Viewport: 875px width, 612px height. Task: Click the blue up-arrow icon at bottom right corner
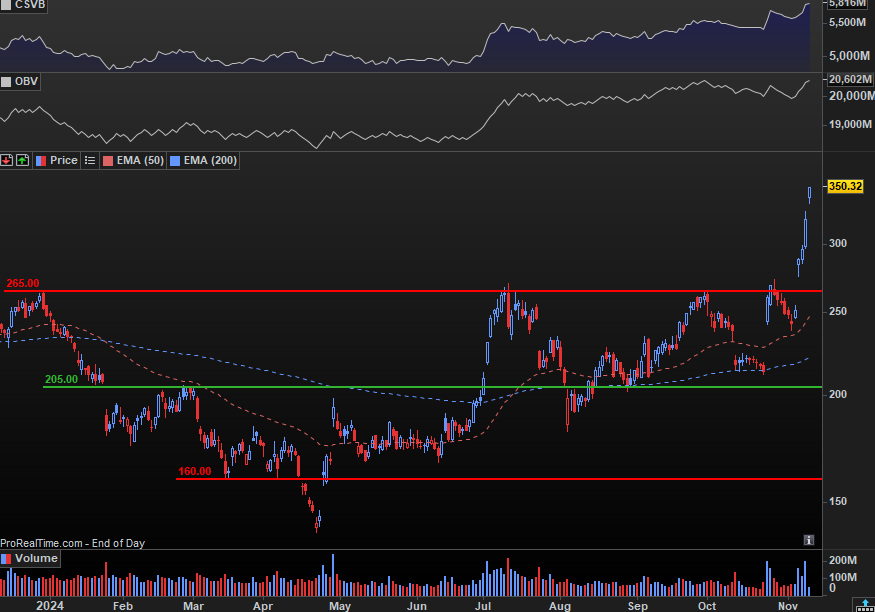866,605
